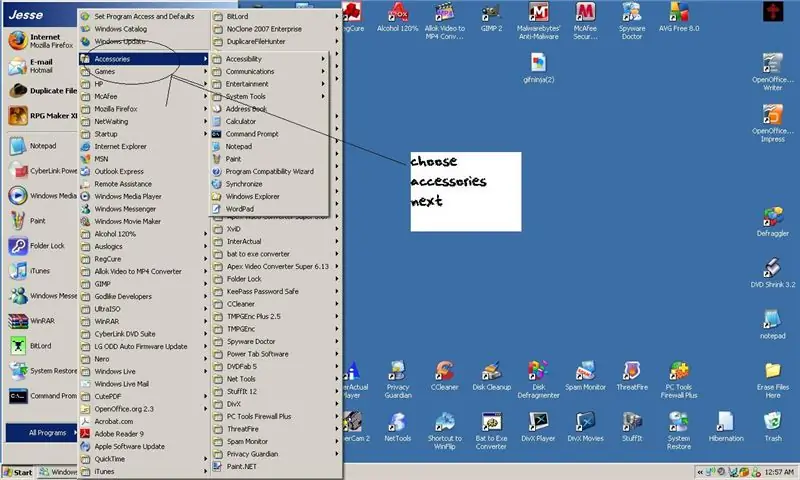Open Outlook Express in programs list
The width and height of the screenshot is (800, 480).
coord(144,171)
